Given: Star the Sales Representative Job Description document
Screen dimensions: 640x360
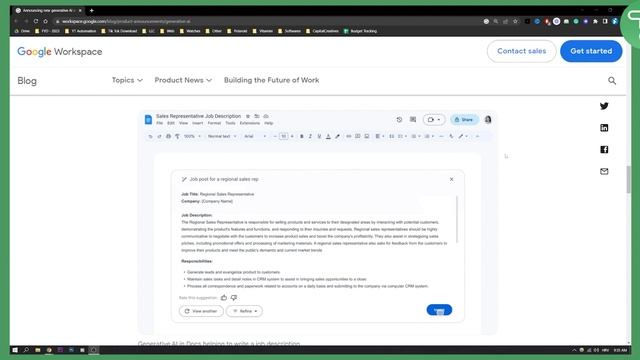Looking at the screenshot, I should [x=248, y=116].
